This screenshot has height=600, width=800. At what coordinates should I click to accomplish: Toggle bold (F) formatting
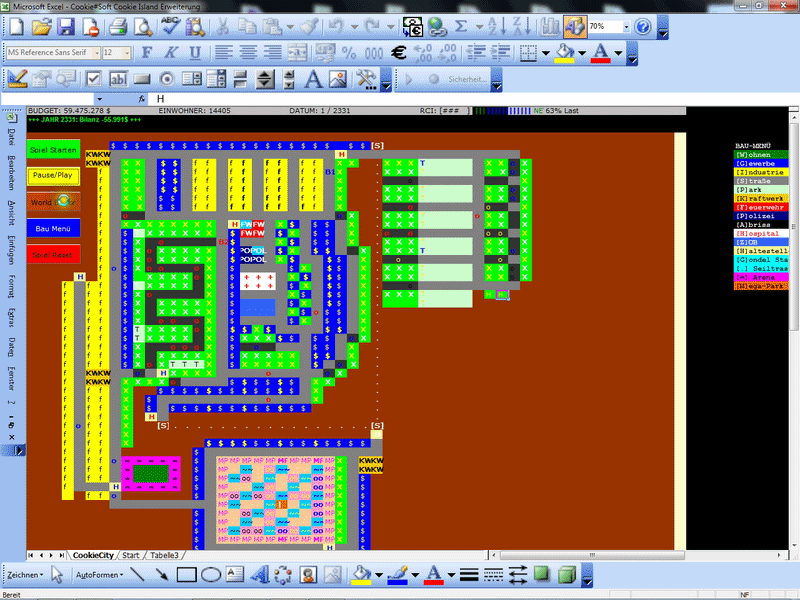[x=147, y=52]
